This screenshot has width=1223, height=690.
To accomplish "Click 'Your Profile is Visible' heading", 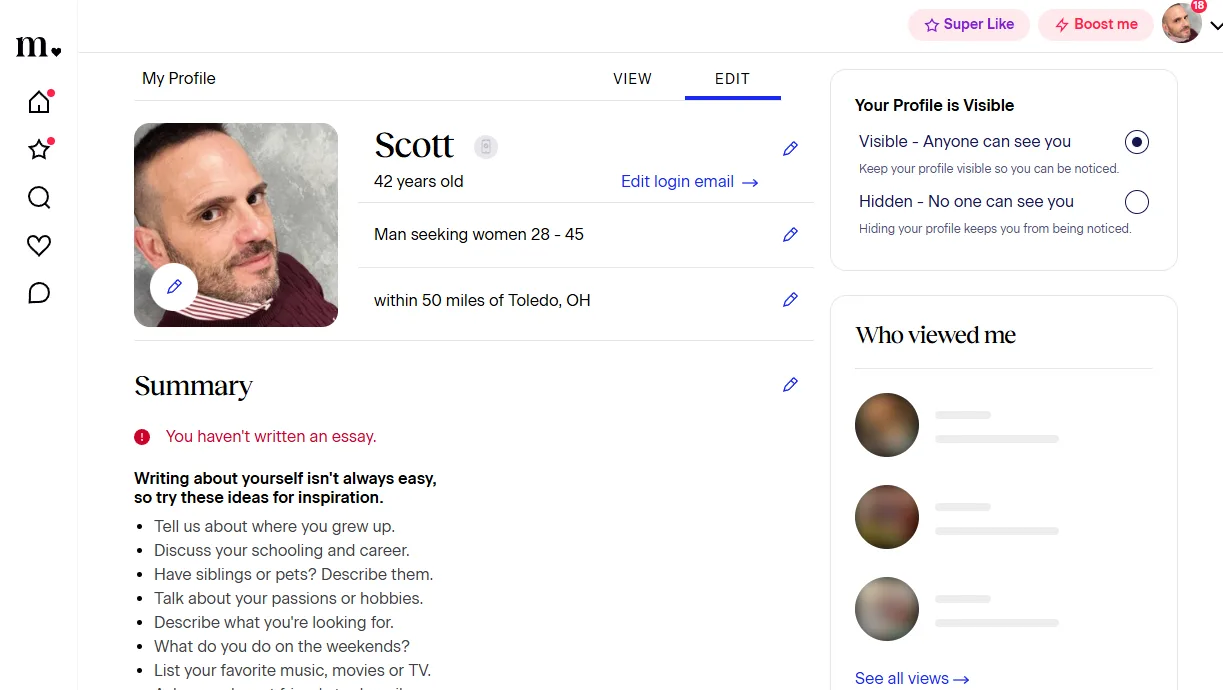I will tap(935, 105).
